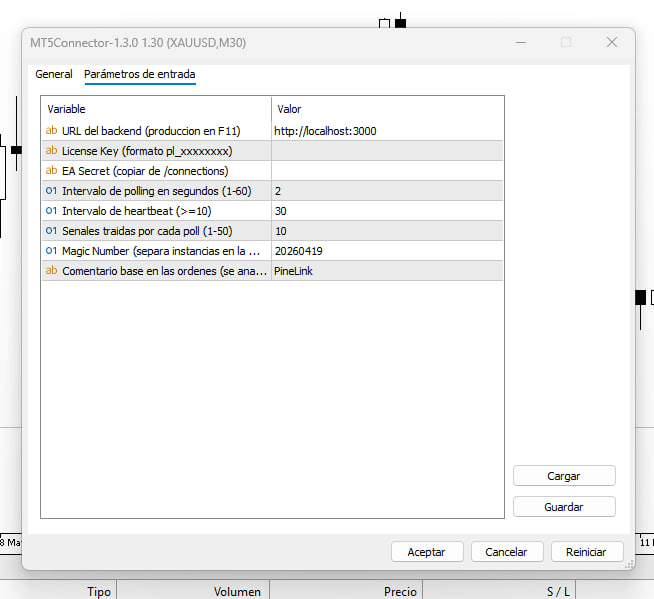Edit the PineLink order comment value
The width and height of the screenshot is (654, 599).
pyautogui.click(x=387, y=271)
